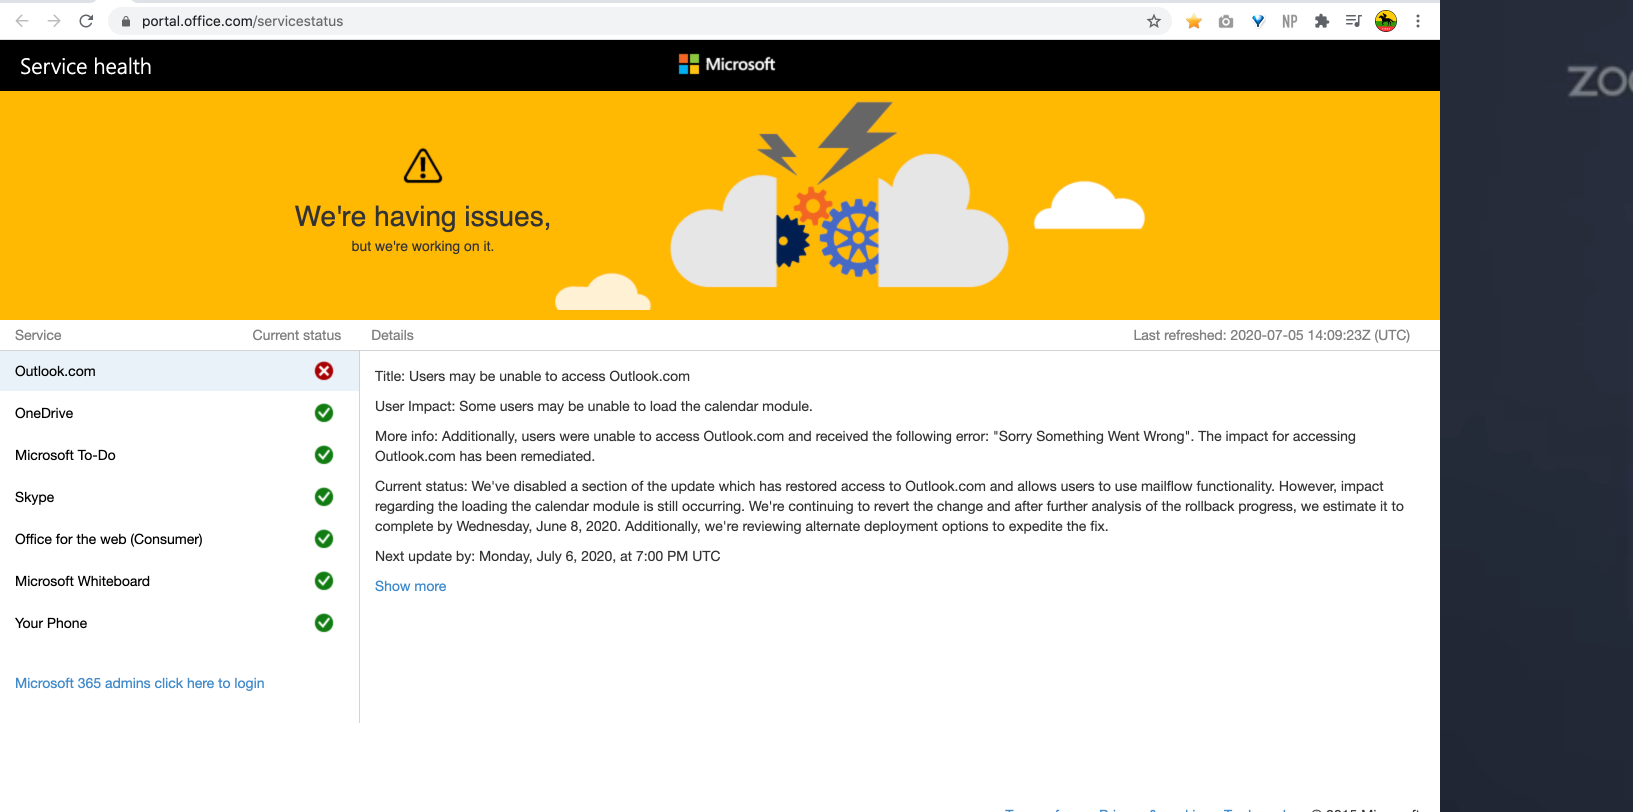Image resolution: width=1633 pixels, height=812 pixels.
Task: Click the warning triangle icon in the banner
Action: point(423,166)
